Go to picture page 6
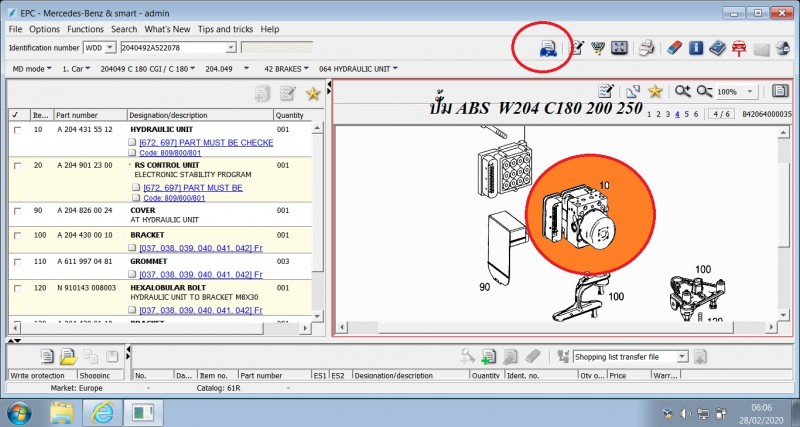800x427 pixels. pyautogui.click(x=696, y=114)
